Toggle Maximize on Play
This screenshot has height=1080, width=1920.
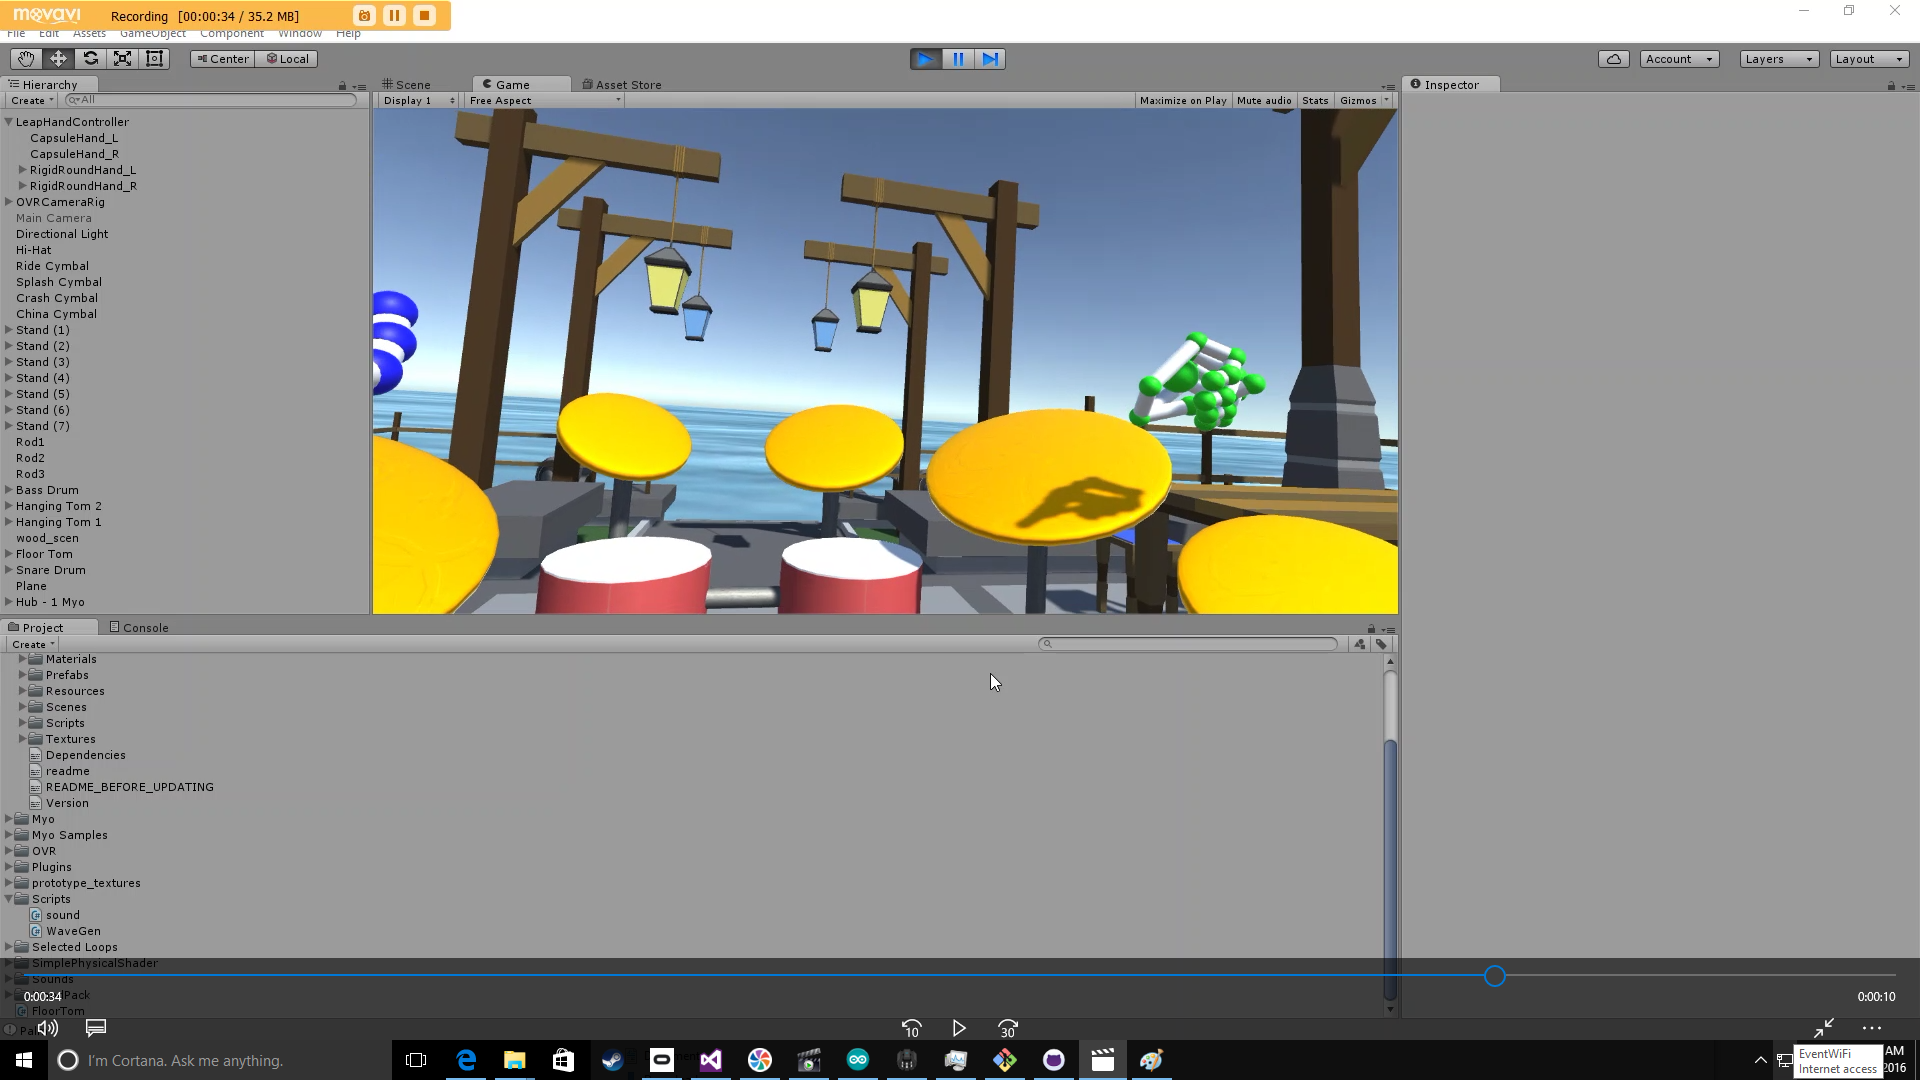pyautogui.click(x=1182, y=100)
